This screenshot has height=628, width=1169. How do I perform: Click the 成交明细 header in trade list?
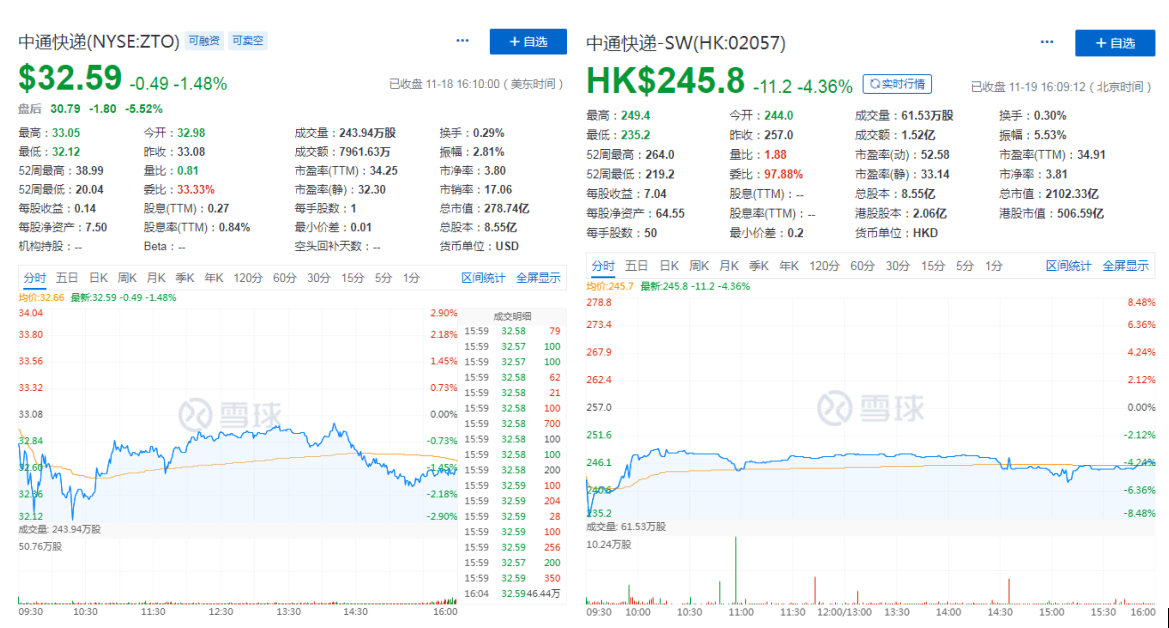pyautogui.click(x=512, y=316)
